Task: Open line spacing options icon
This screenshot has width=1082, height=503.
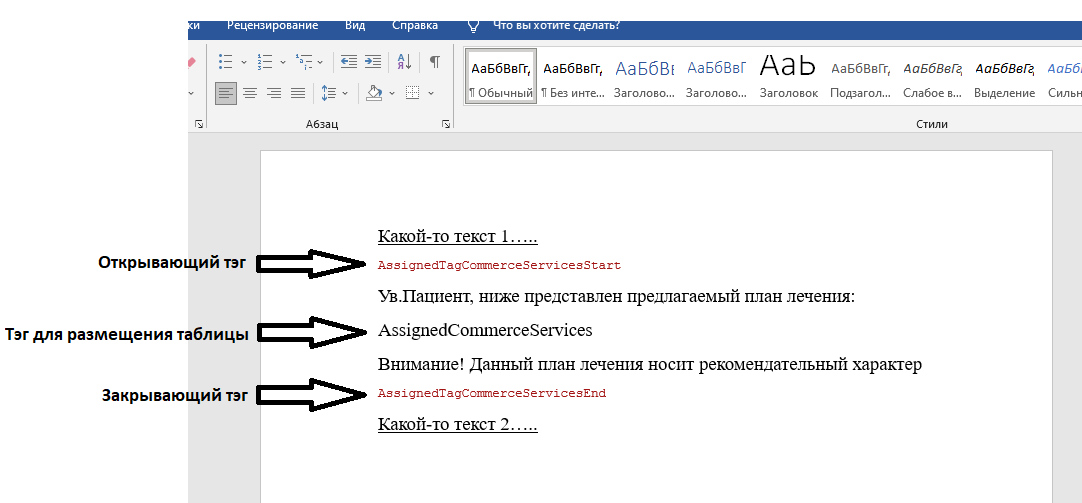Action: point(328,92)
